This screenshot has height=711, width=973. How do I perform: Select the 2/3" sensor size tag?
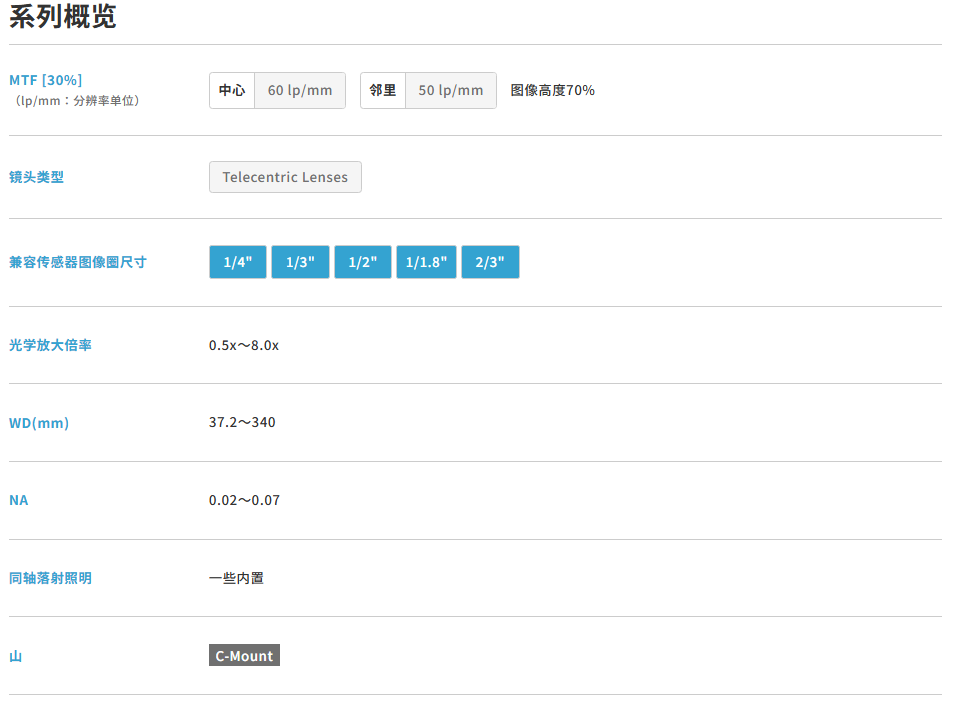point(490,262)
